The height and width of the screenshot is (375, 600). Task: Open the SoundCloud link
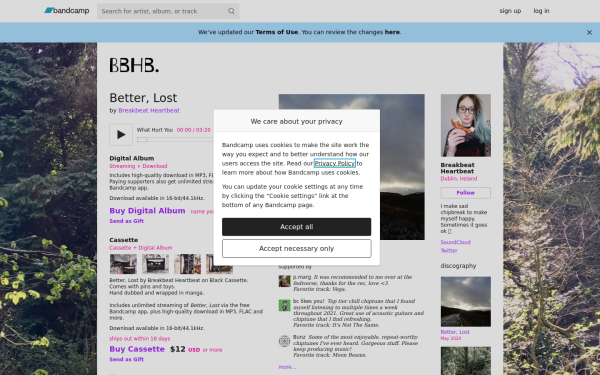[x=456, y=242]
